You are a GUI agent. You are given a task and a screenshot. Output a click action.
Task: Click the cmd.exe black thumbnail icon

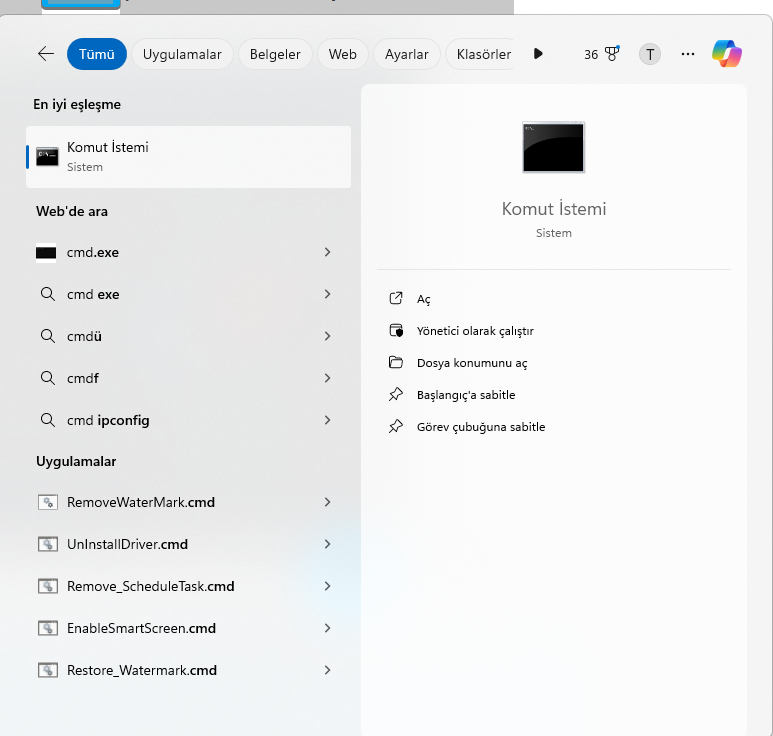(x=46, y=253)
